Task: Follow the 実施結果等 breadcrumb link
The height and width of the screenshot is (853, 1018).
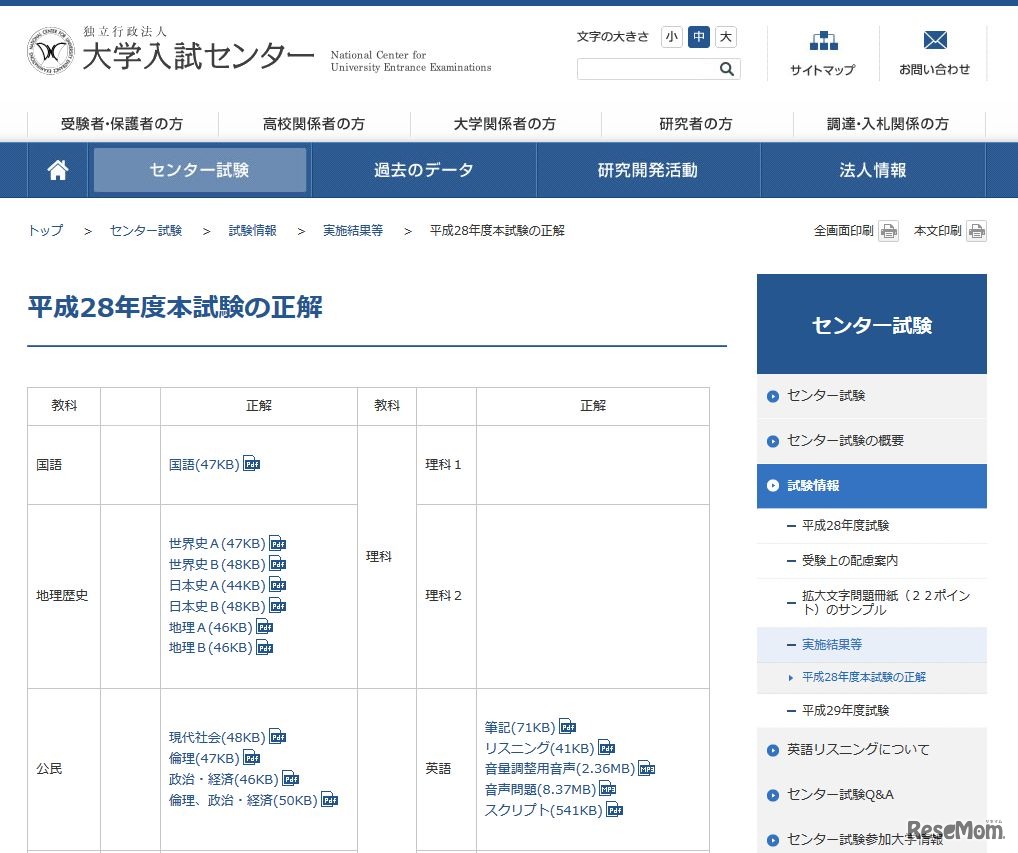Action: (x=352, y=230)
